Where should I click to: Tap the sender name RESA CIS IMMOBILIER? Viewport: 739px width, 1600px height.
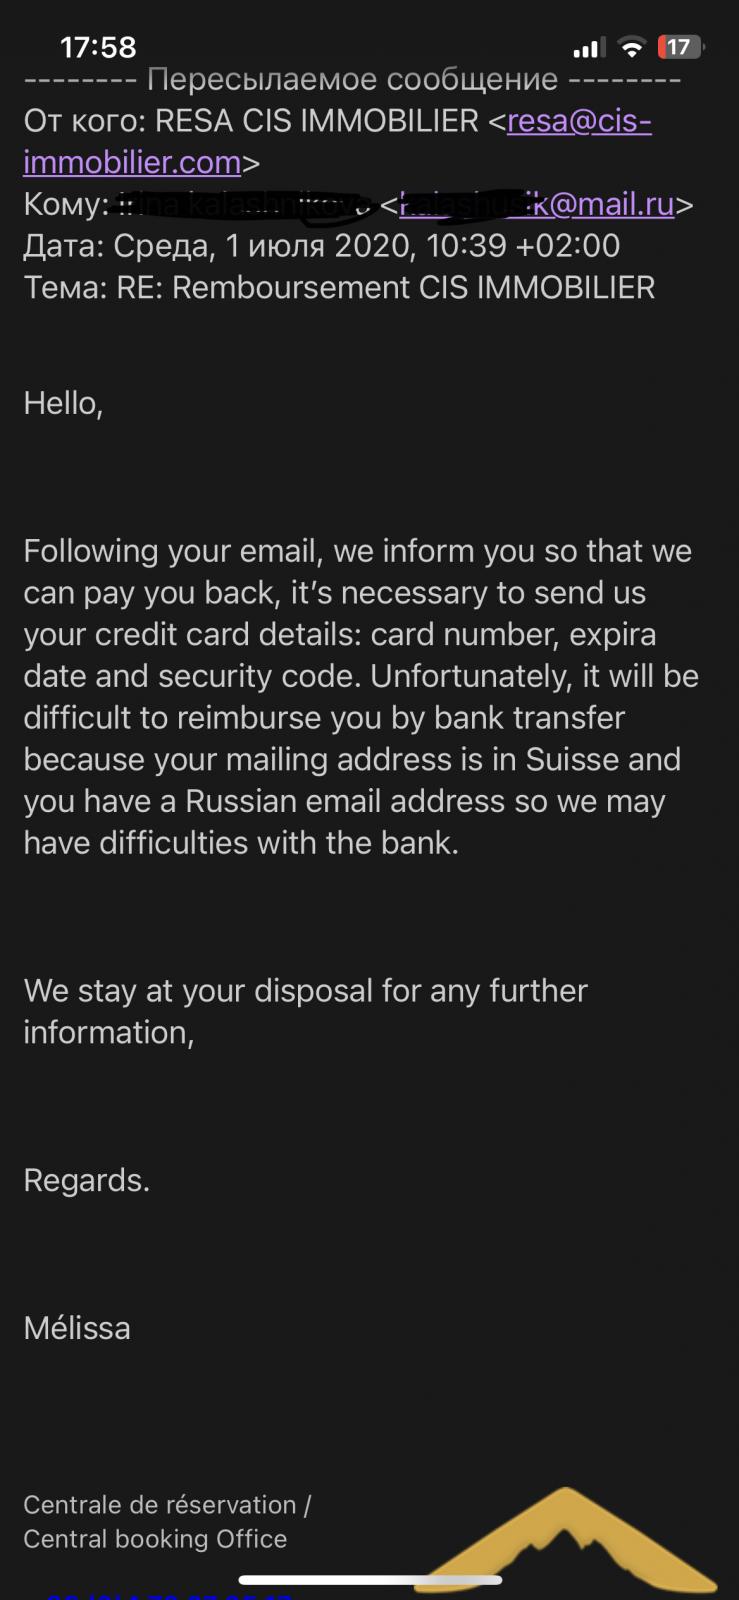tap(317, 121)
